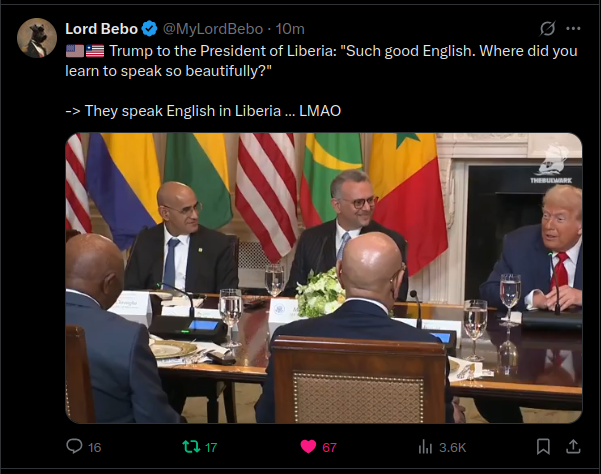Click the blue verified badge
601x474 pixels.
(x=149, y=29)
